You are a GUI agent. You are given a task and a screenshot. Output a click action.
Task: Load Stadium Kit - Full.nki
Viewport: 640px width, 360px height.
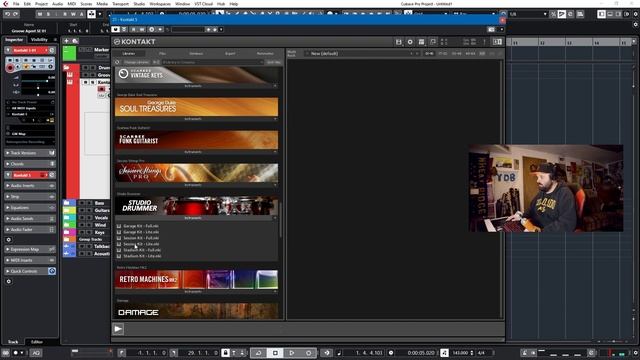(x=142, y=250)
